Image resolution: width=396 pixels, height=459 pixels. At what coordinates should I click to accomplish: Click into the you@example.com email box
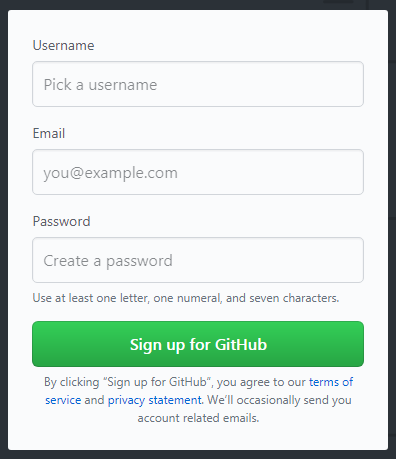(x=198, y=172)
